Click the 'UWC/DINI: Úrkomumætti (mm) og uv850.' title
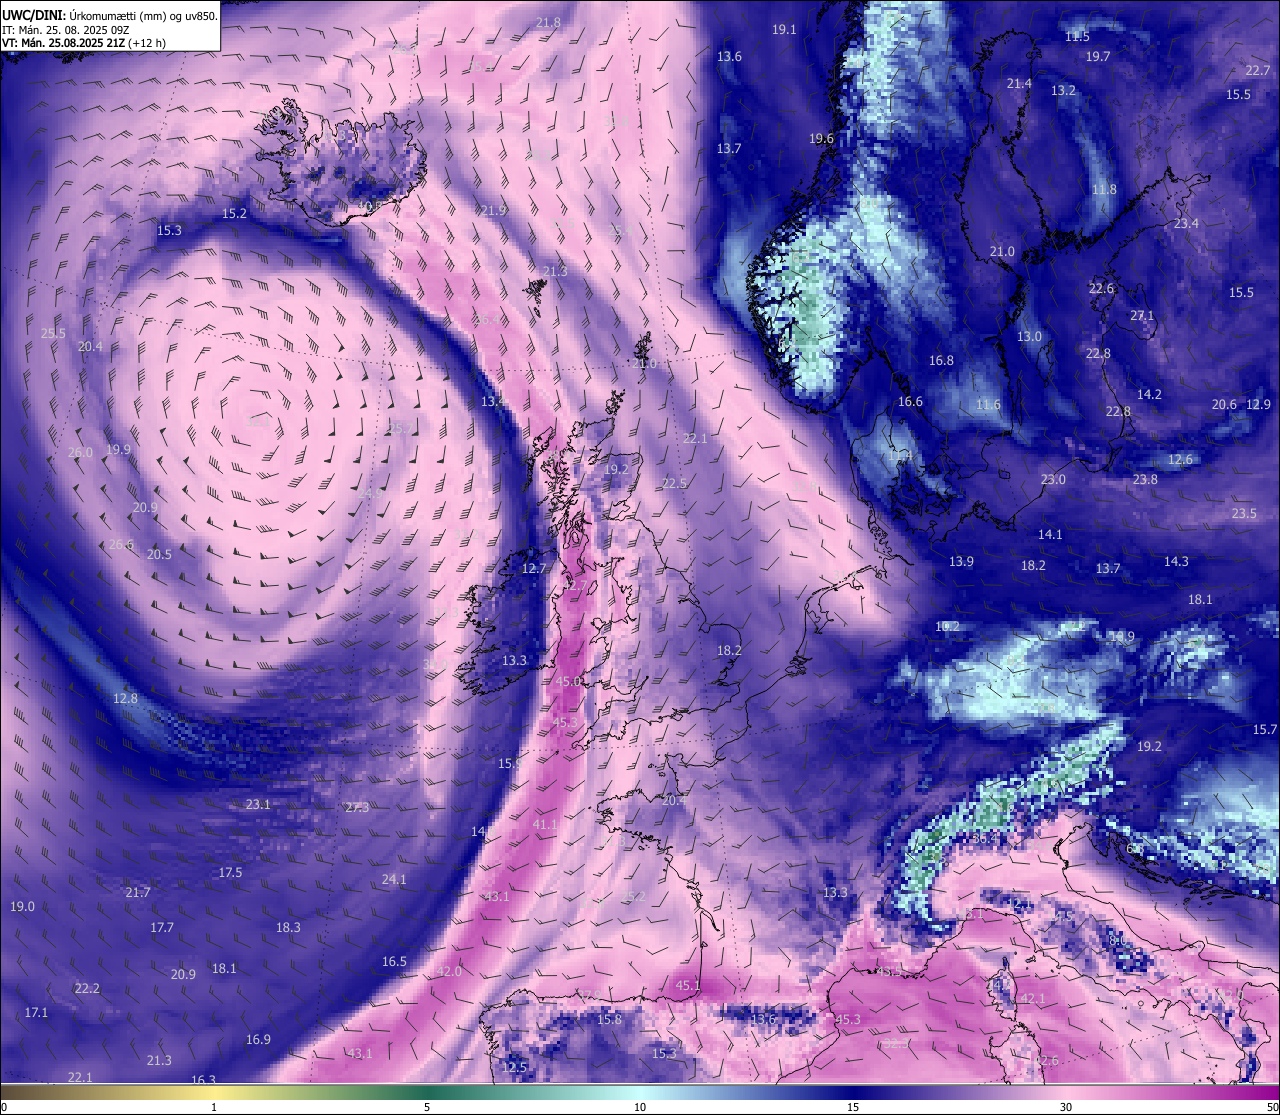This screenshot has width=1280, height=1115. (109, 15)
